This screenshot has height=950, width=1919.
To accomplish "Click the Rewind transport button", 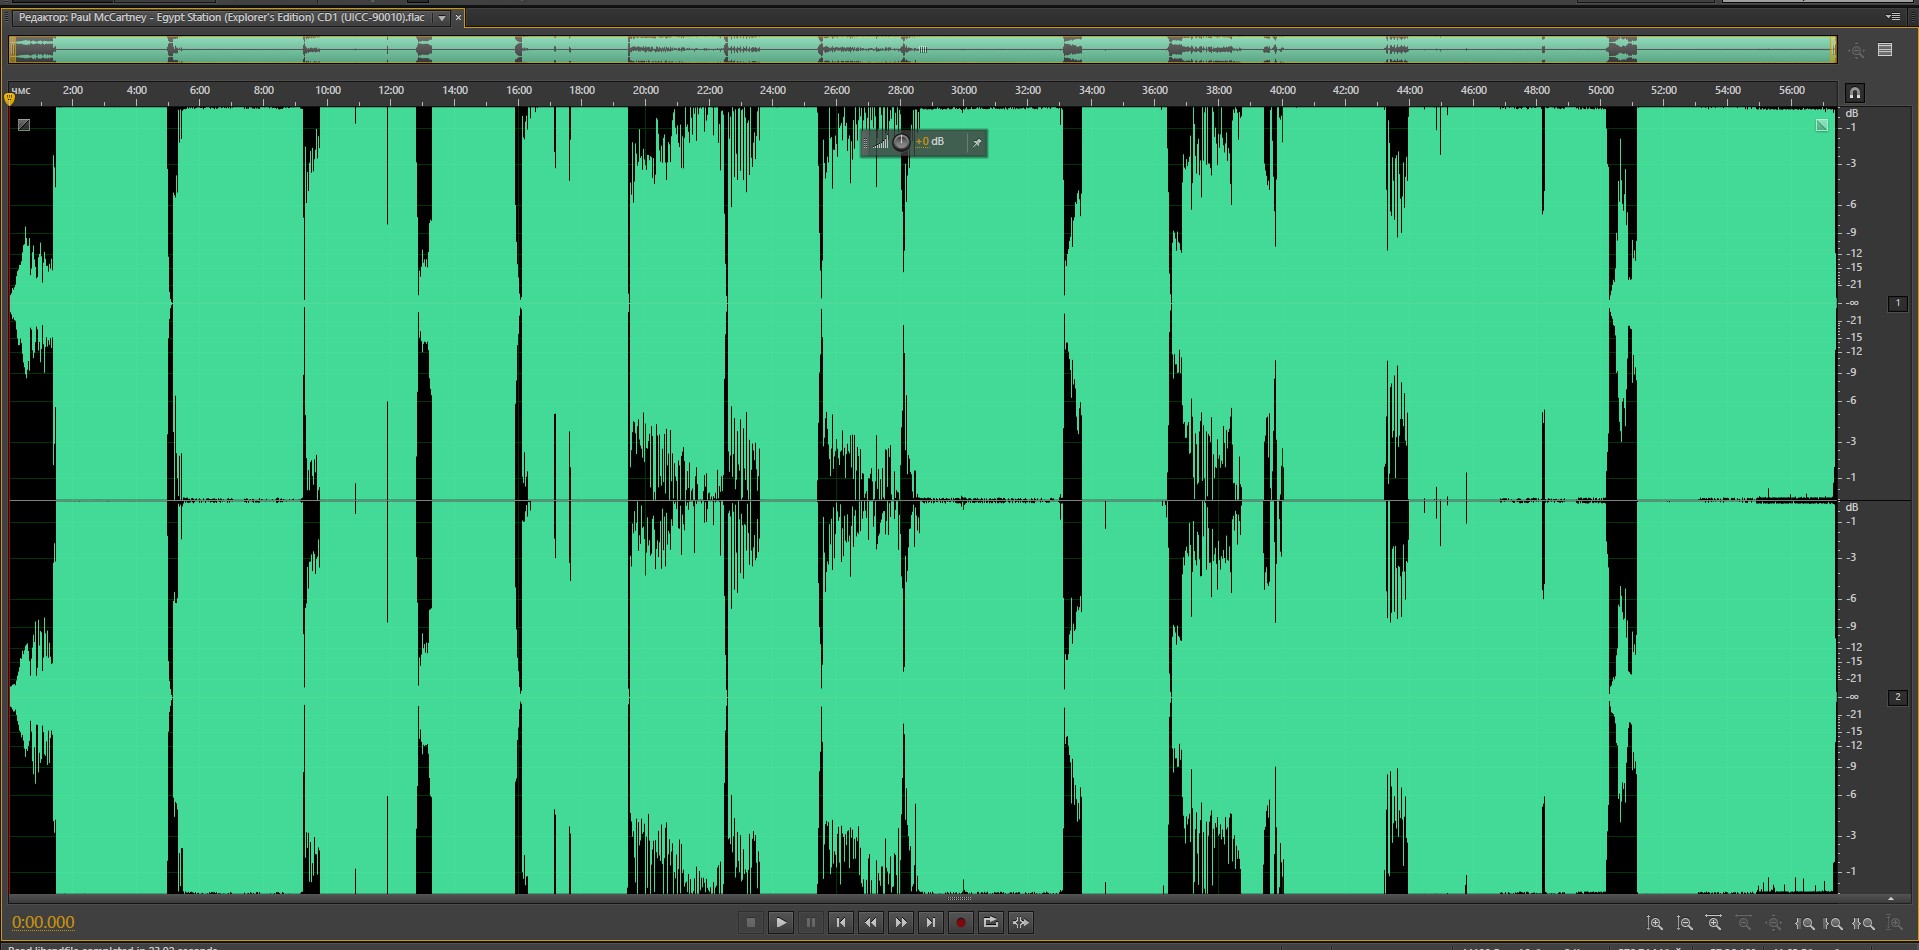I will pyautogui.click(x=871, y=922).
